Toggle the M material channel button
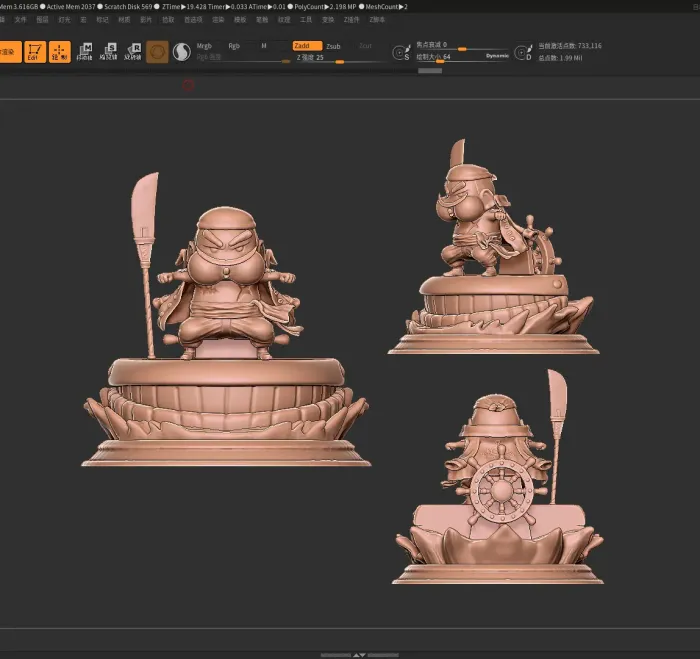700x659 pixels. click(264, 46)
